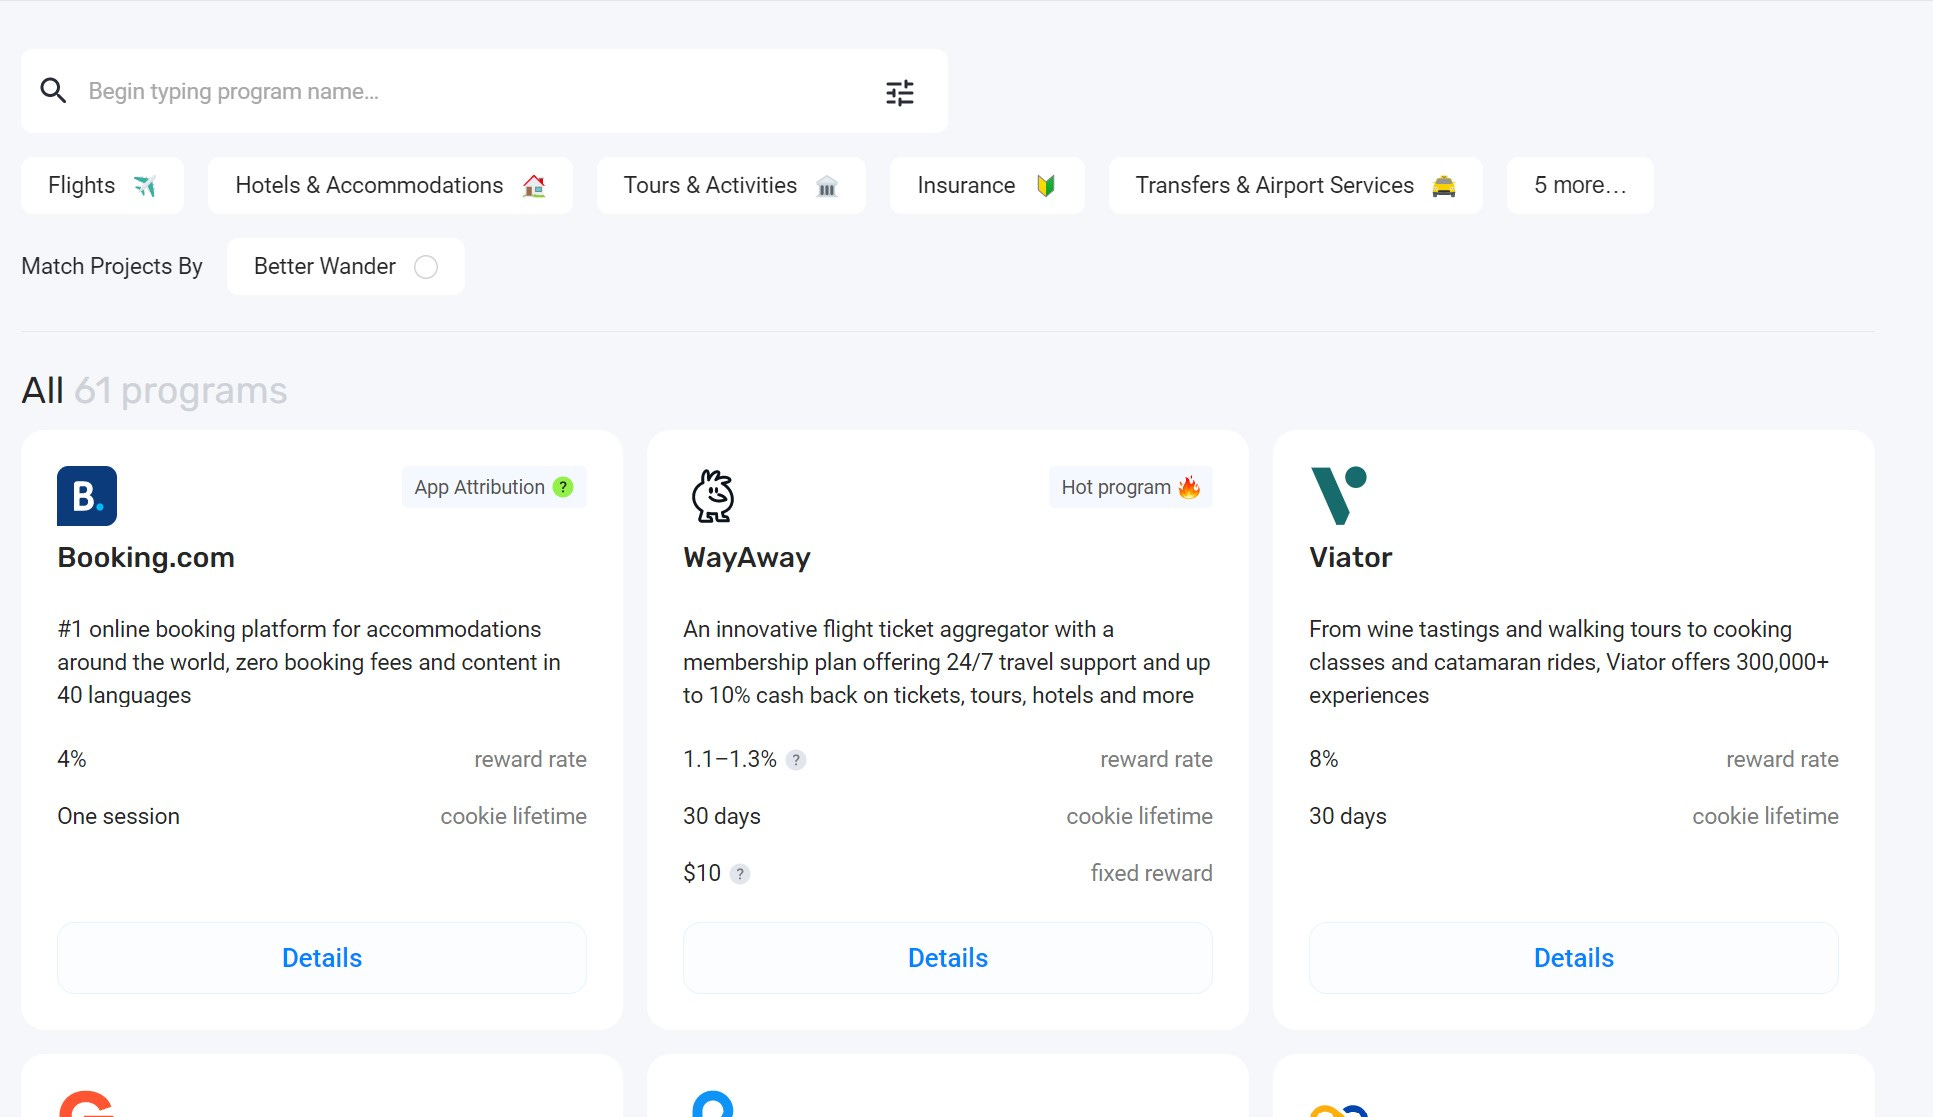The image size is (1933, 1117).
Task: Click the 'fixed reward' label in WayAway card
Action: [x=1152, y=873]
